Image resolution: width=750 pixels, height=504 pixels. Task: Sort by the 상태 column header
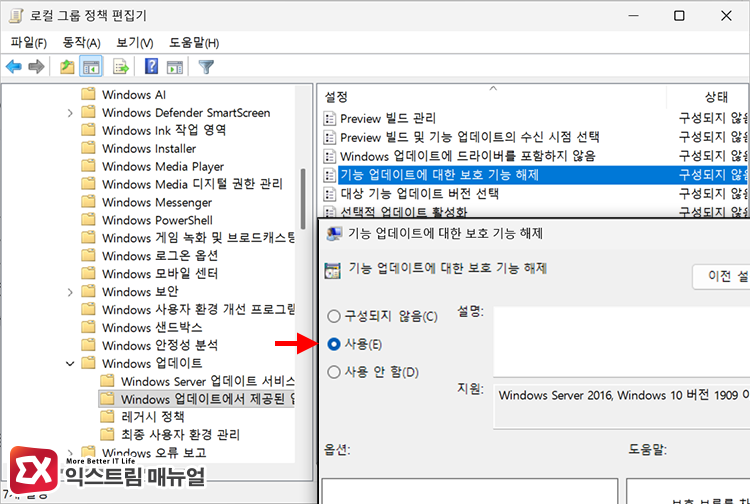716,97
